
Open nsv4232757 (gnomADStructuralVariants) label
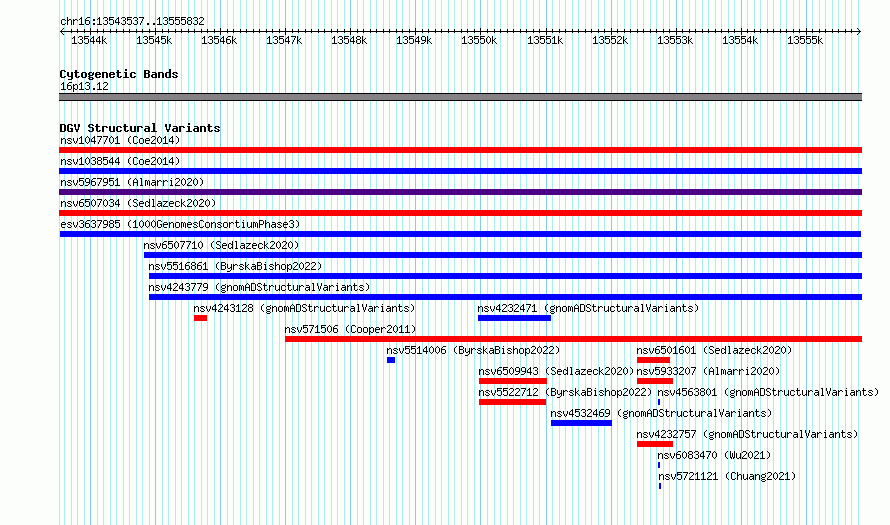tap(747, 434)
